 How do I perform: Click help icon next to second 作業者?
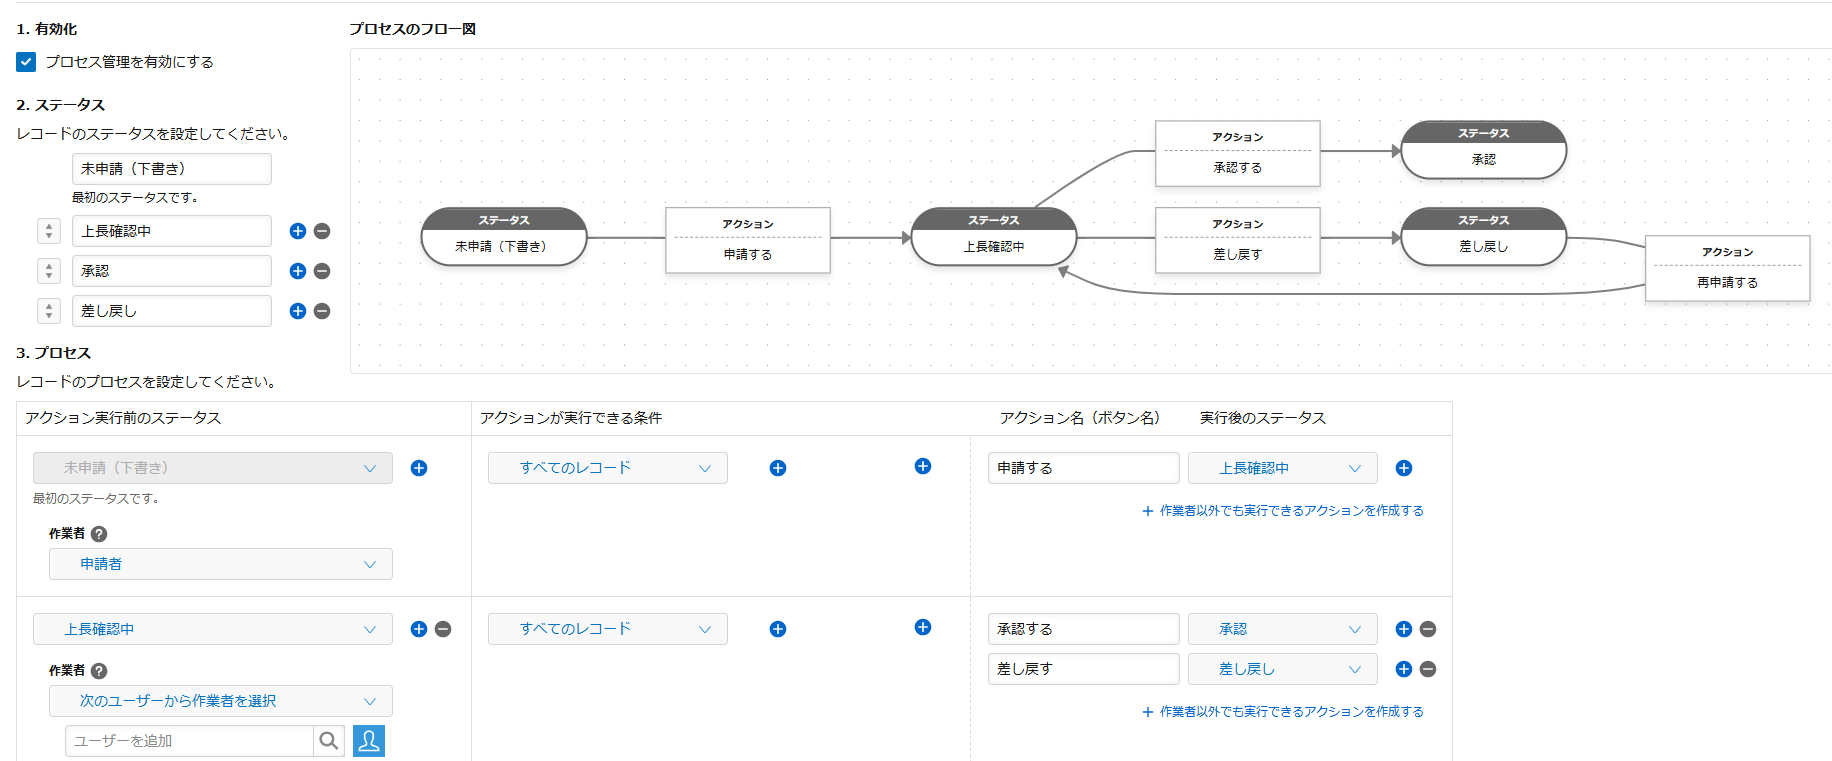[99, 671]
